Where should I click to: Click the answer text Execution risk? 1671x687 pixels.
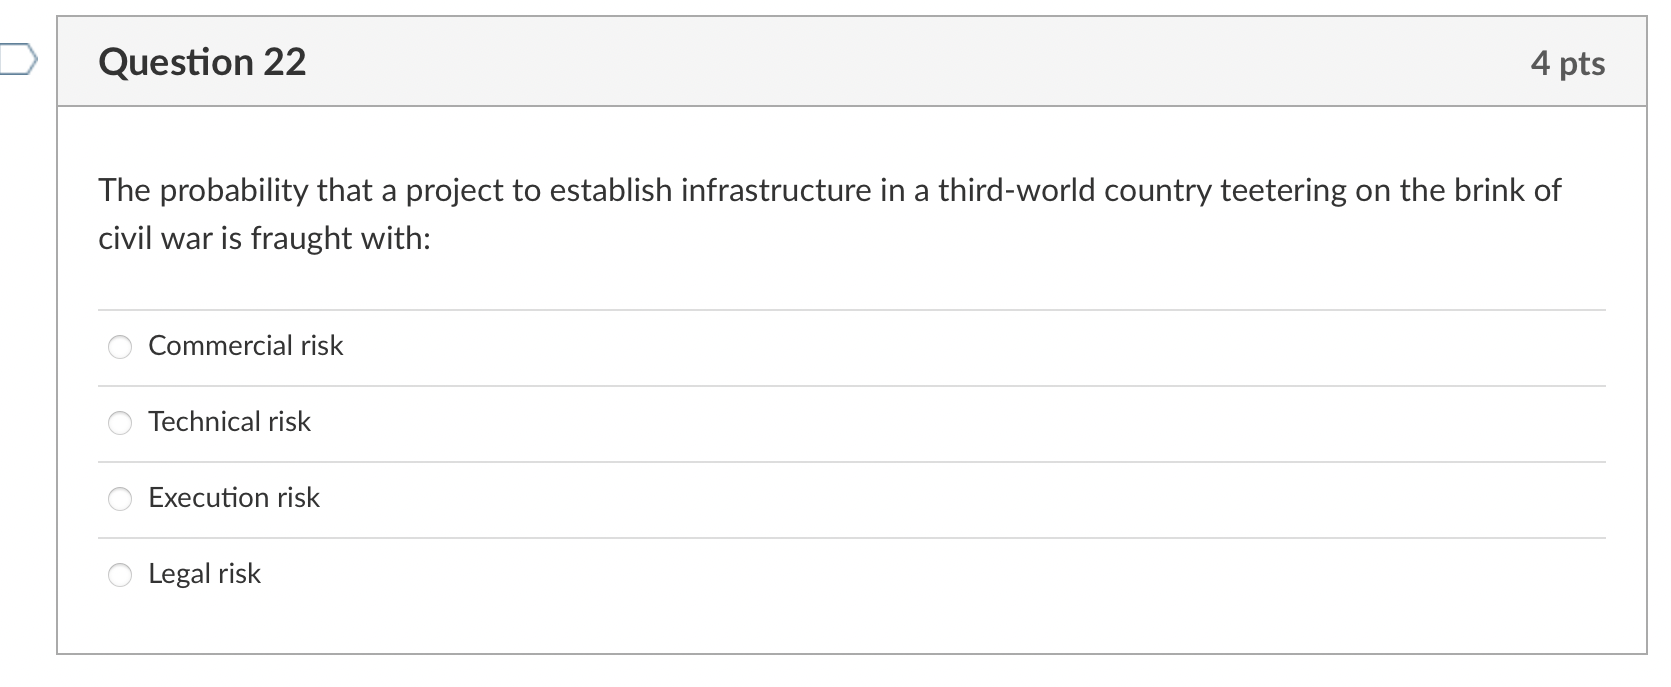[234, 498]
